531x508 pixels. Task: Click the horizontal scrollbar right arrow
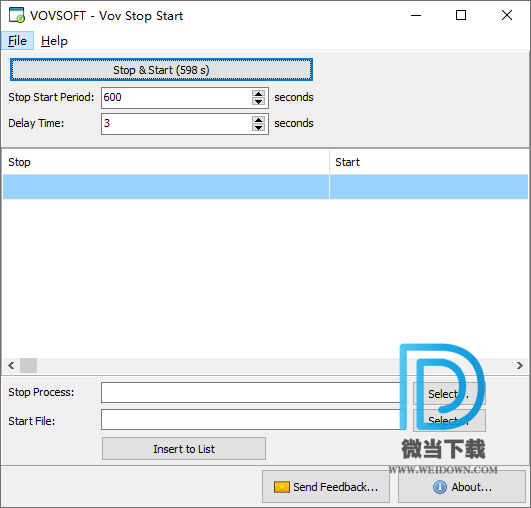520,365
